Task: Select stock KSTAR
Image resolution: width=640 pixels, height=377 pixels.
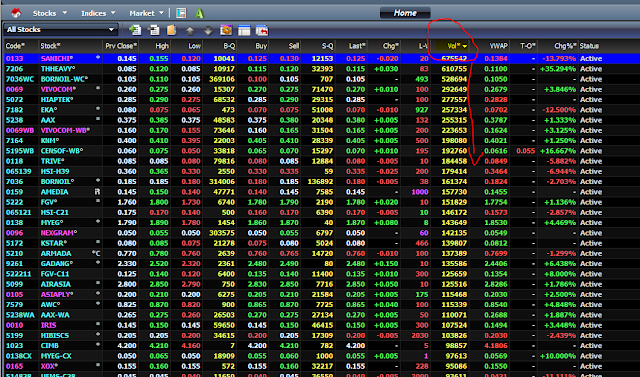Action: point(53,243)
